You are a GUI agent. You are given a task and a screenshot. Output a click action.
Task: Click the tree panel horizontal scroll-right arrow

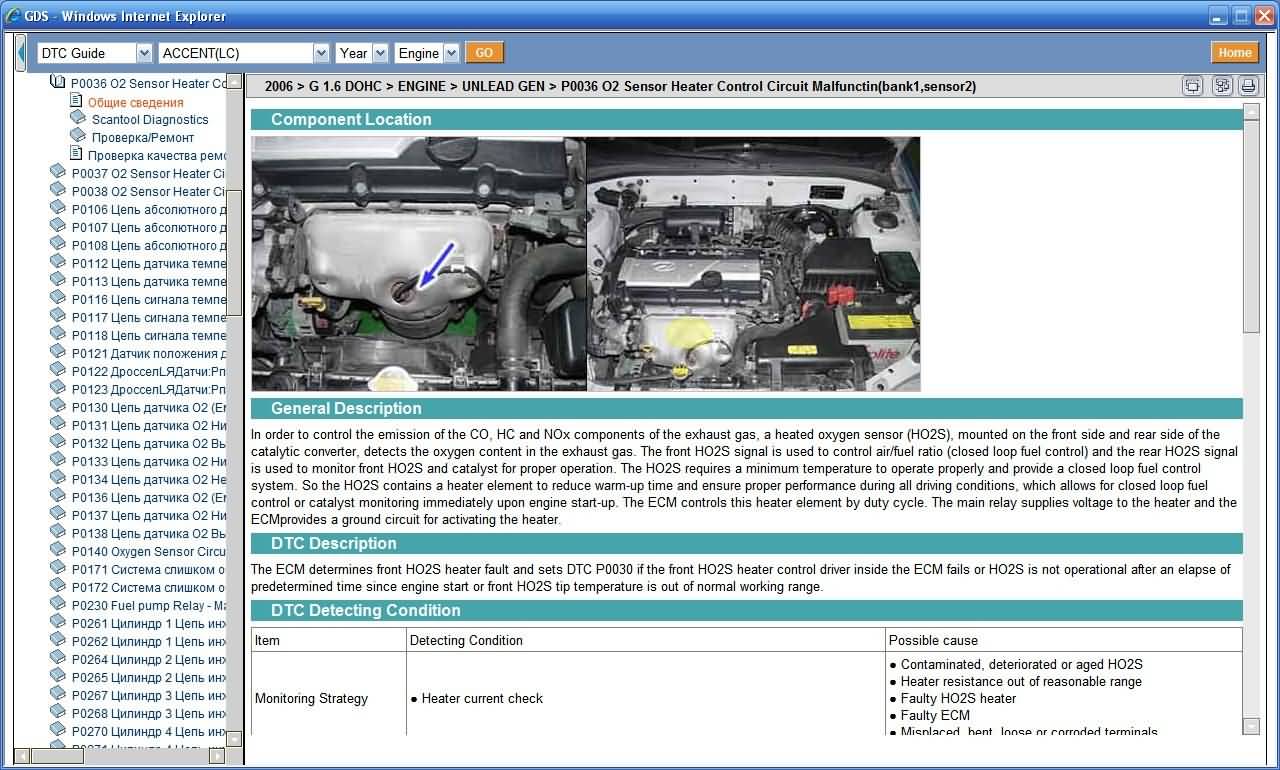217,756
